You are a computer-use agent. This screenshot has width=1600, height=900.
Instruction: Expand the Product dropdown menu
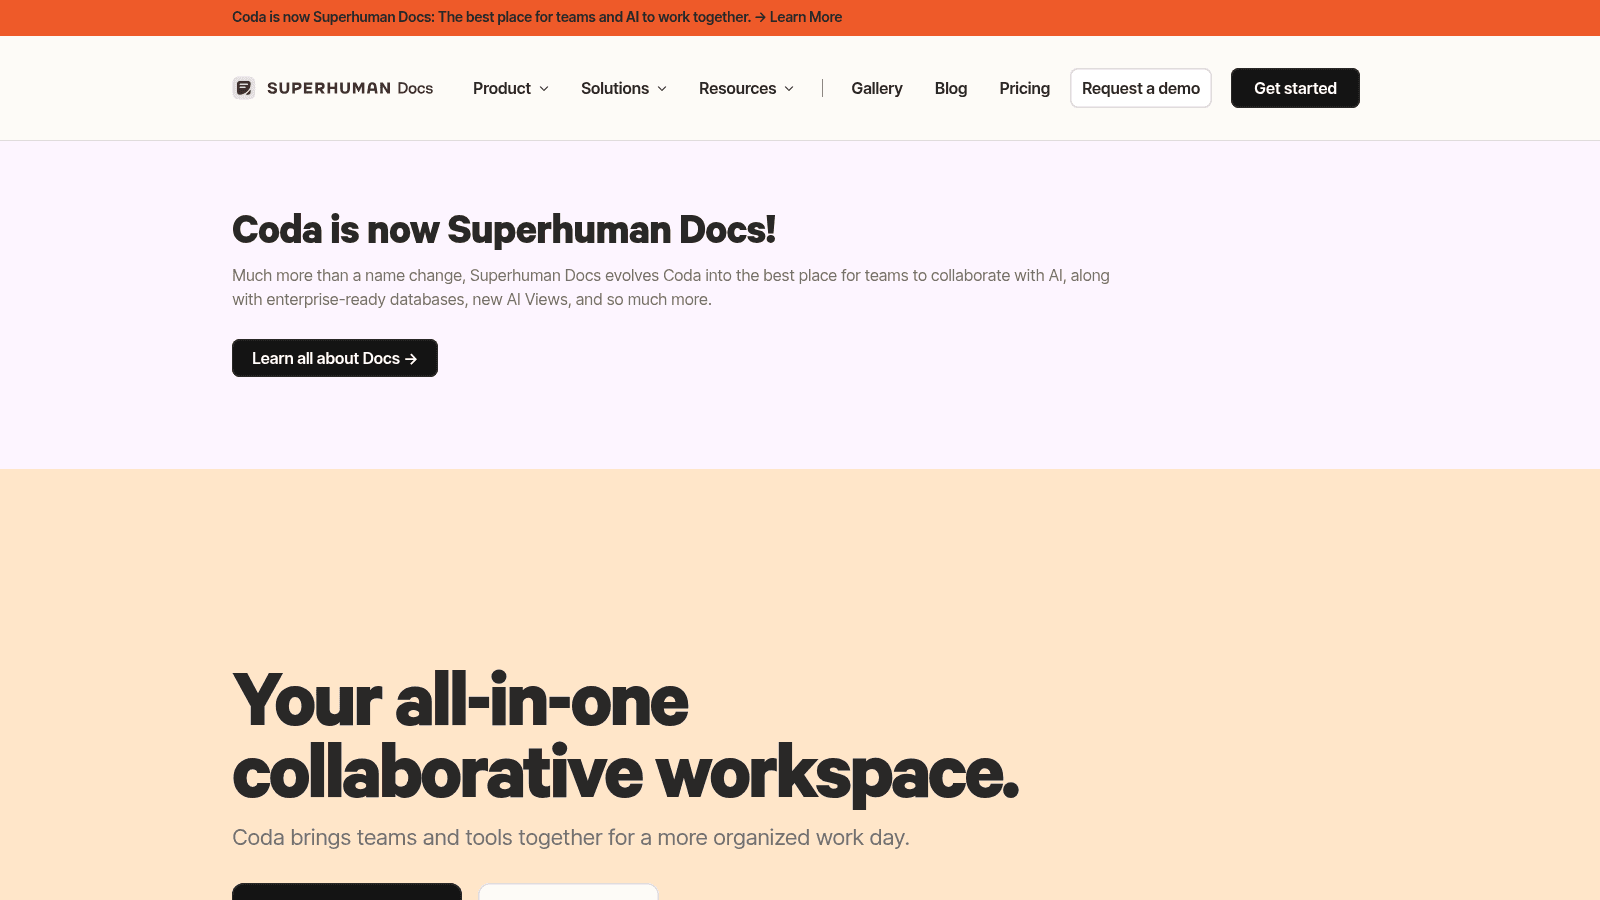click(511, 88)
